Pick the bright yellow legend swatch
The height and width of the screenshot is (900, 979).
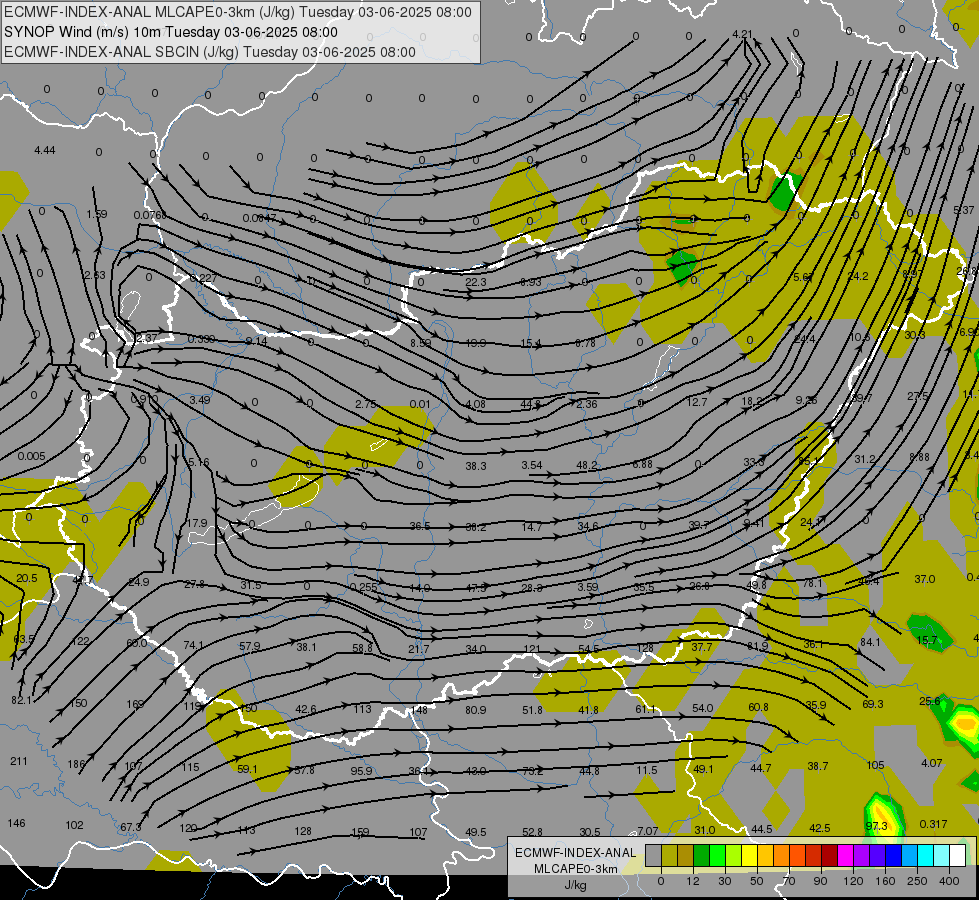[x=749, y=856]
